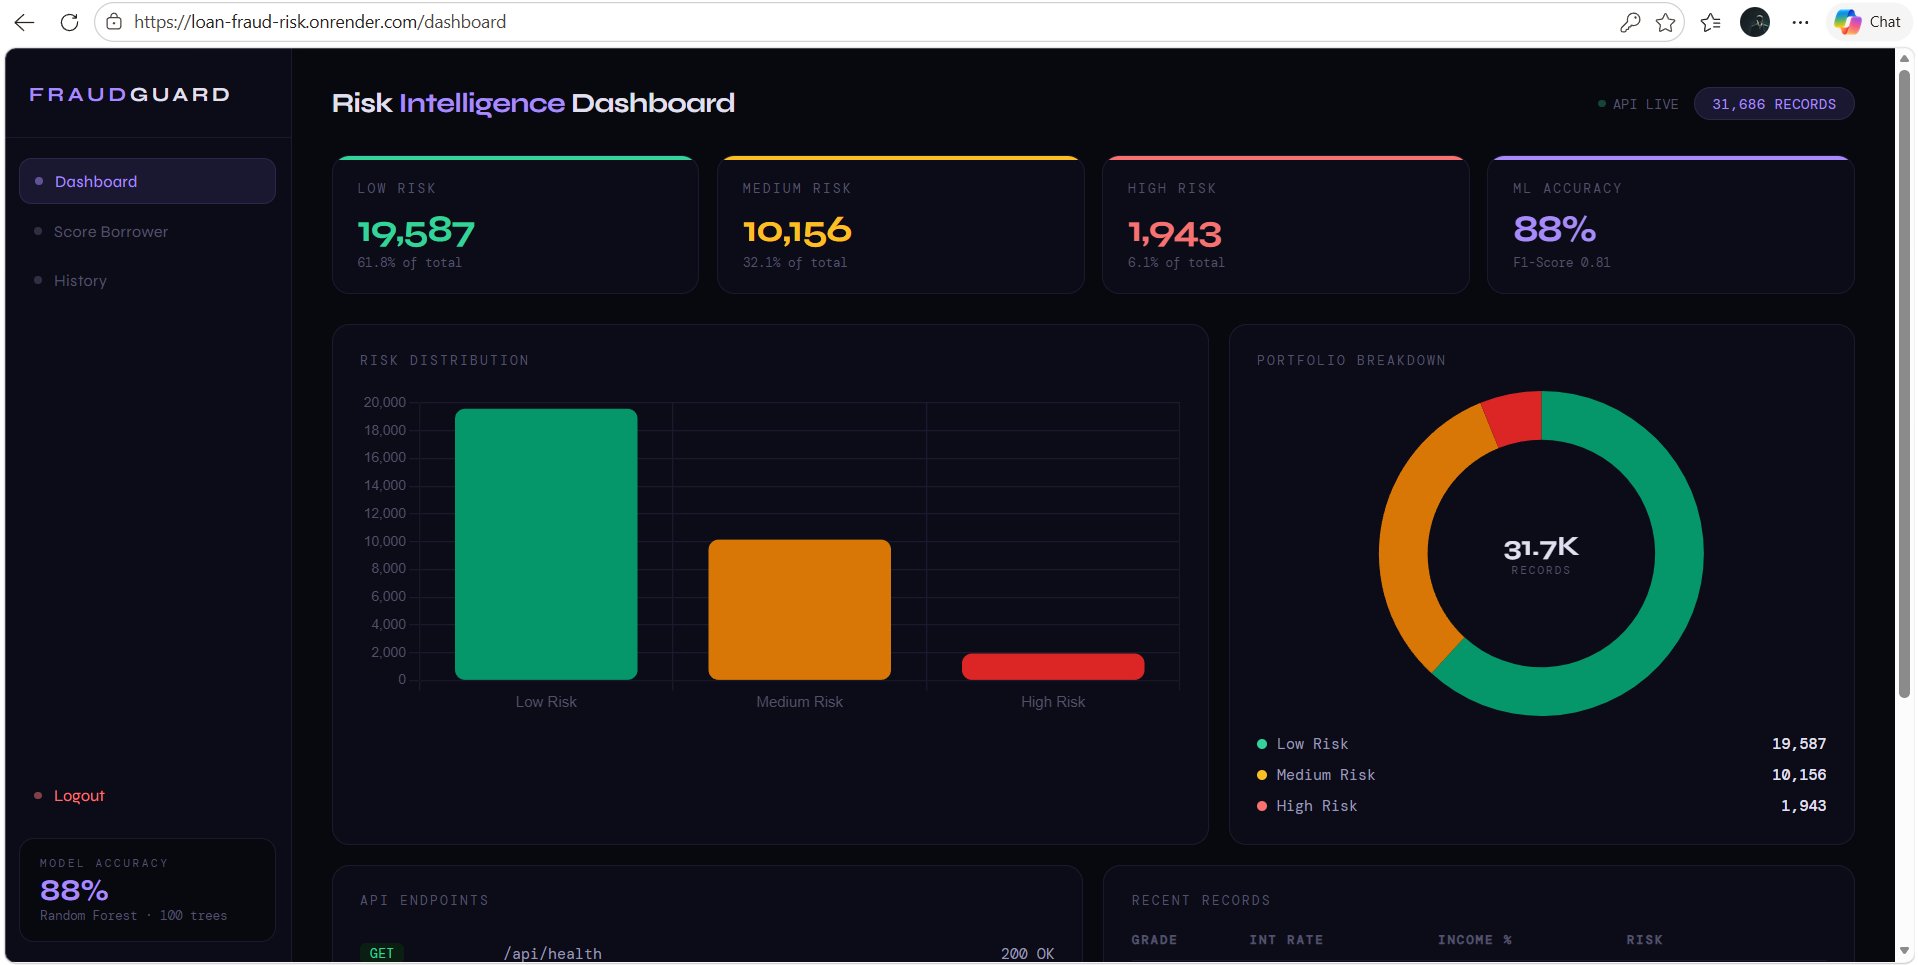Image resolution: width=1918 pixels, height=965 pixels.
Task: Open the browser three-dot menu
Action: tap(1801, 21)
